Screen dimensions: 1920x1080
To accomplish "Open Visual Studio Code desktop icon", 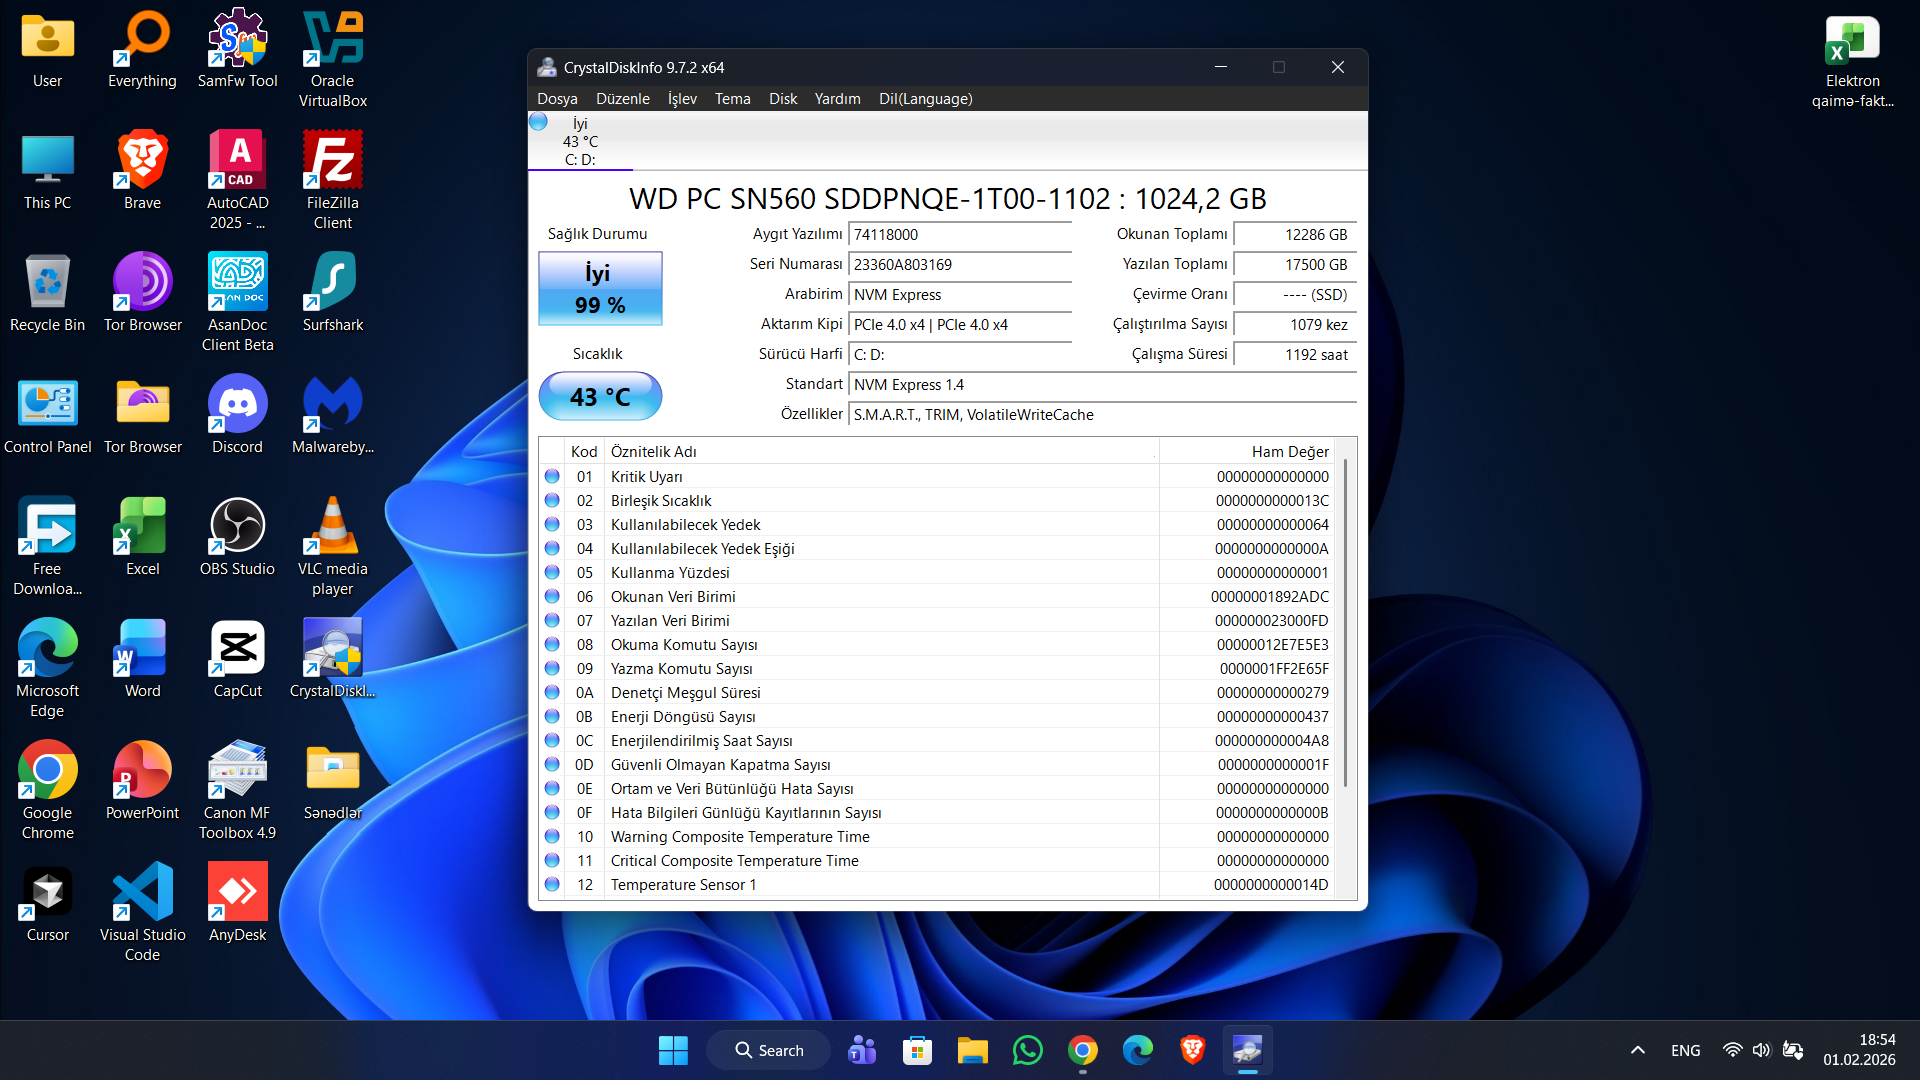I will point(142,914).
